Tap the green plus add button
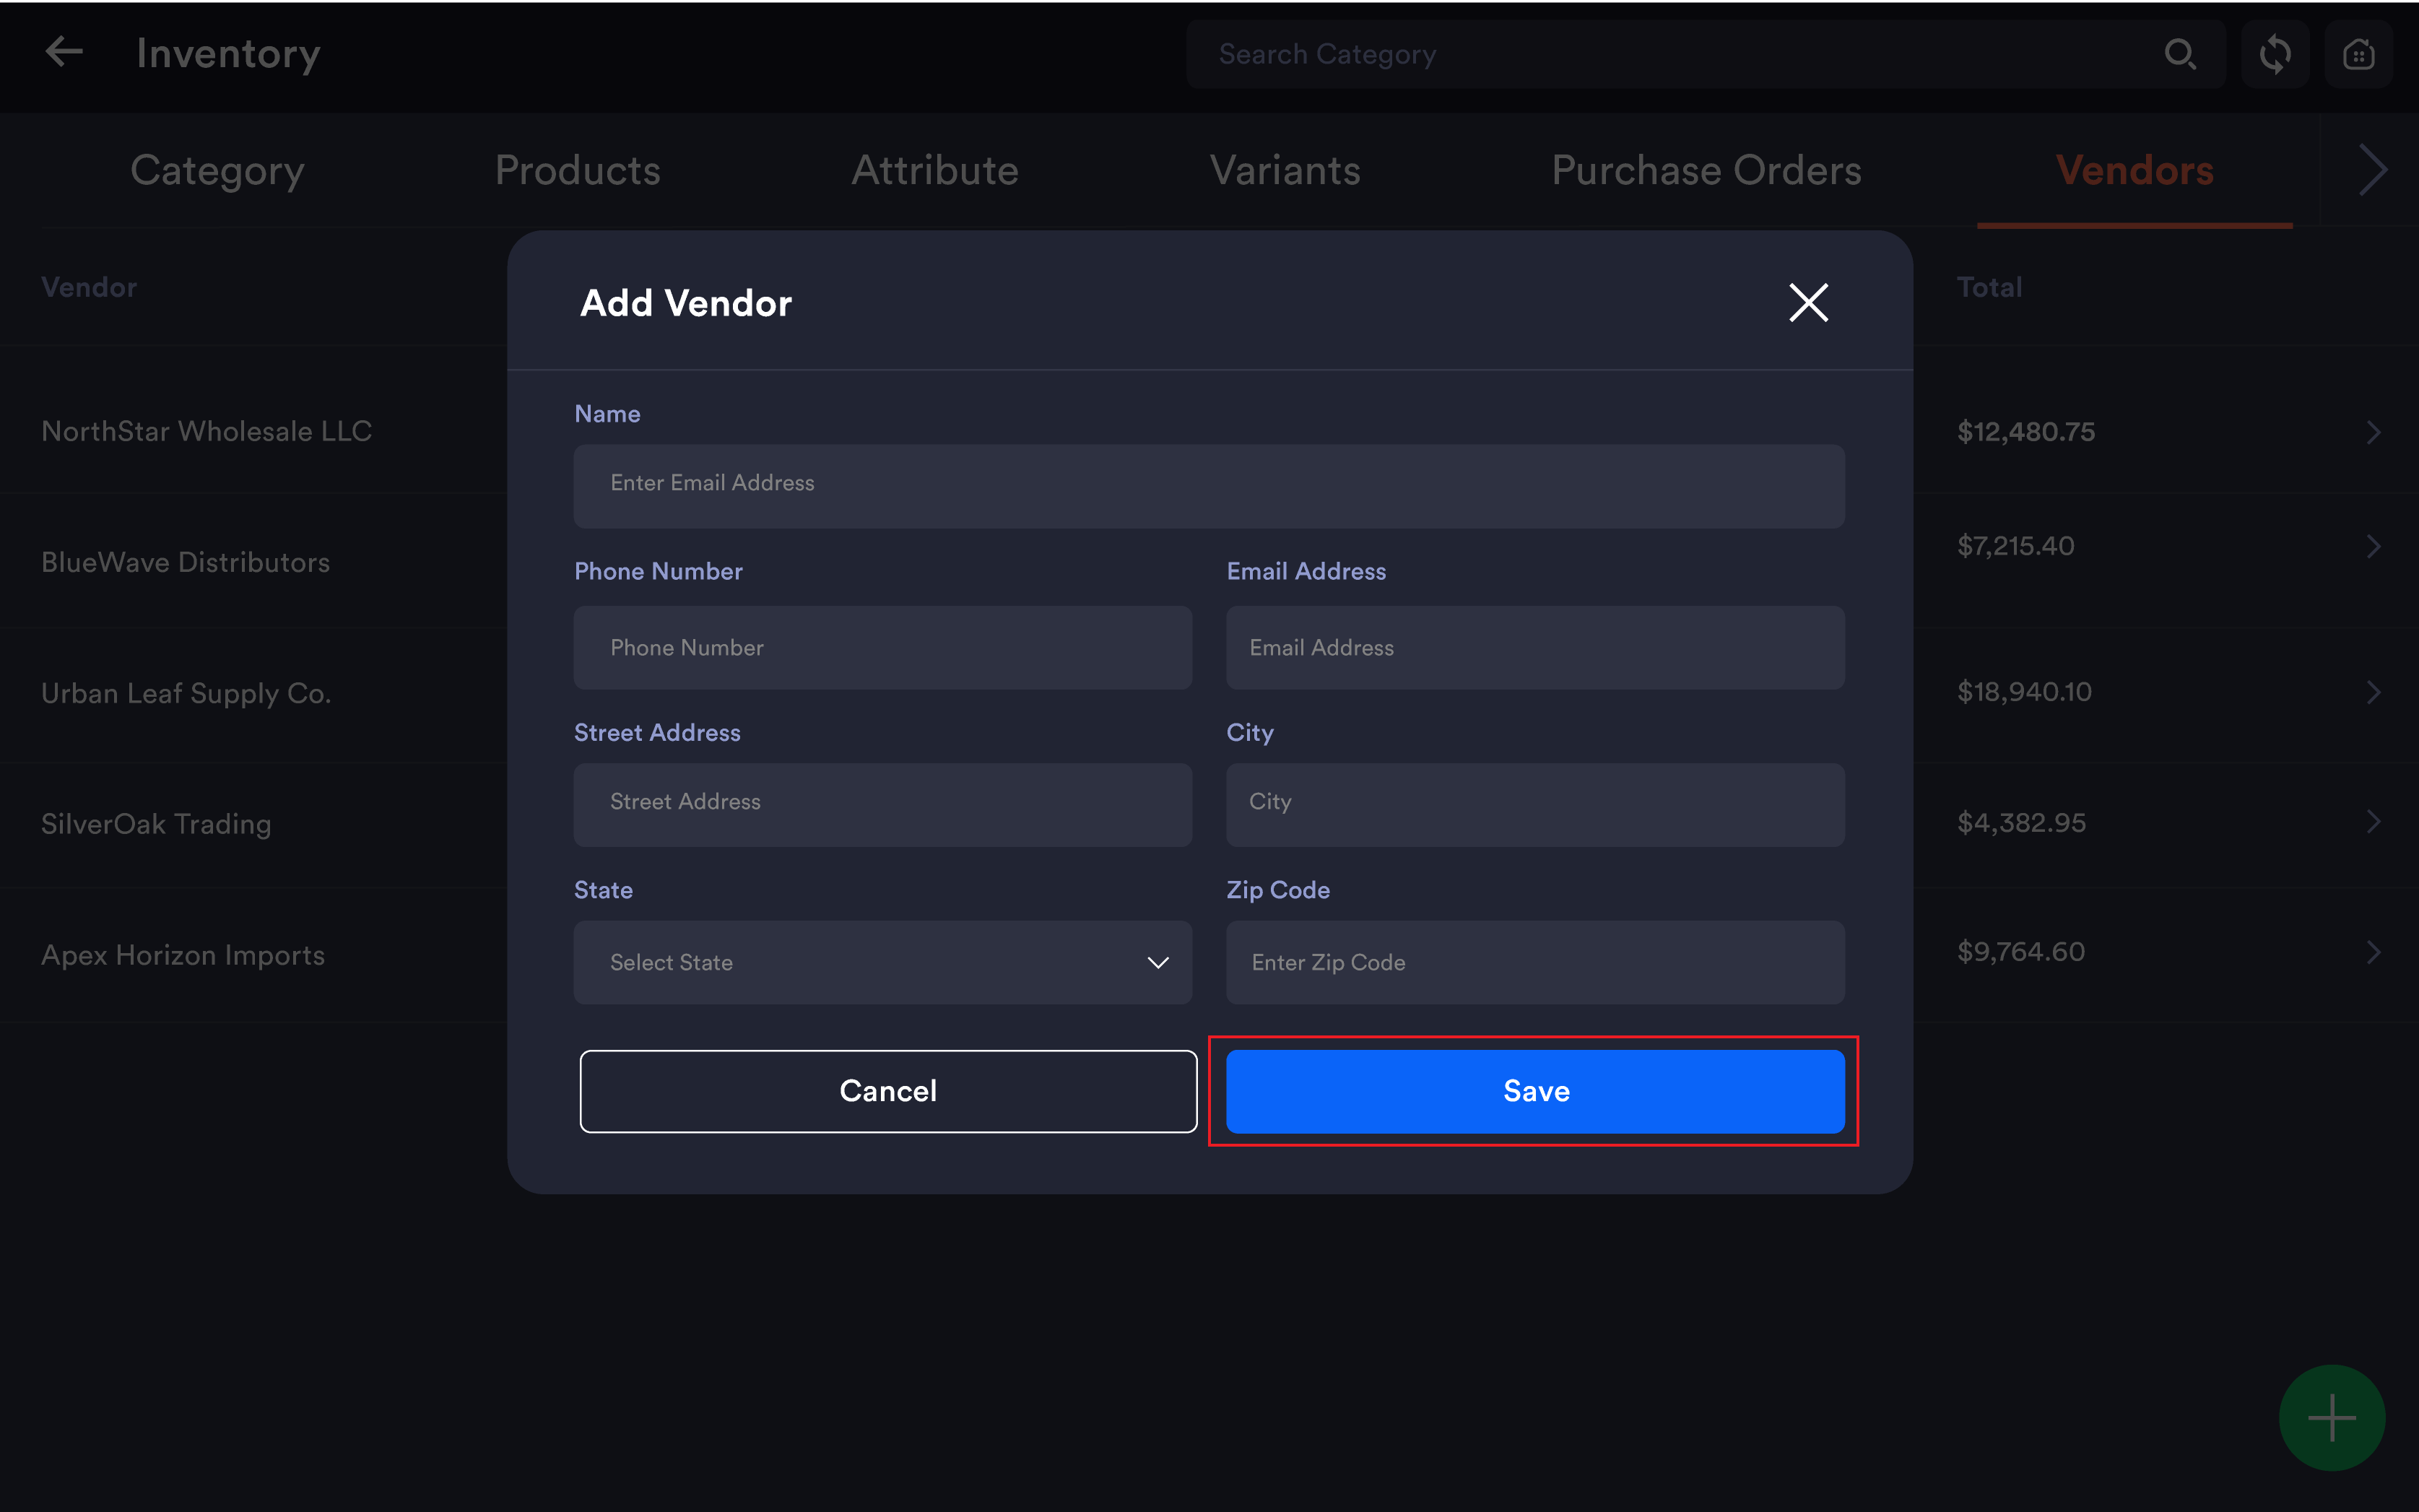The height and width of the screenshot is (1512, 2419). coord(2332,1417)
